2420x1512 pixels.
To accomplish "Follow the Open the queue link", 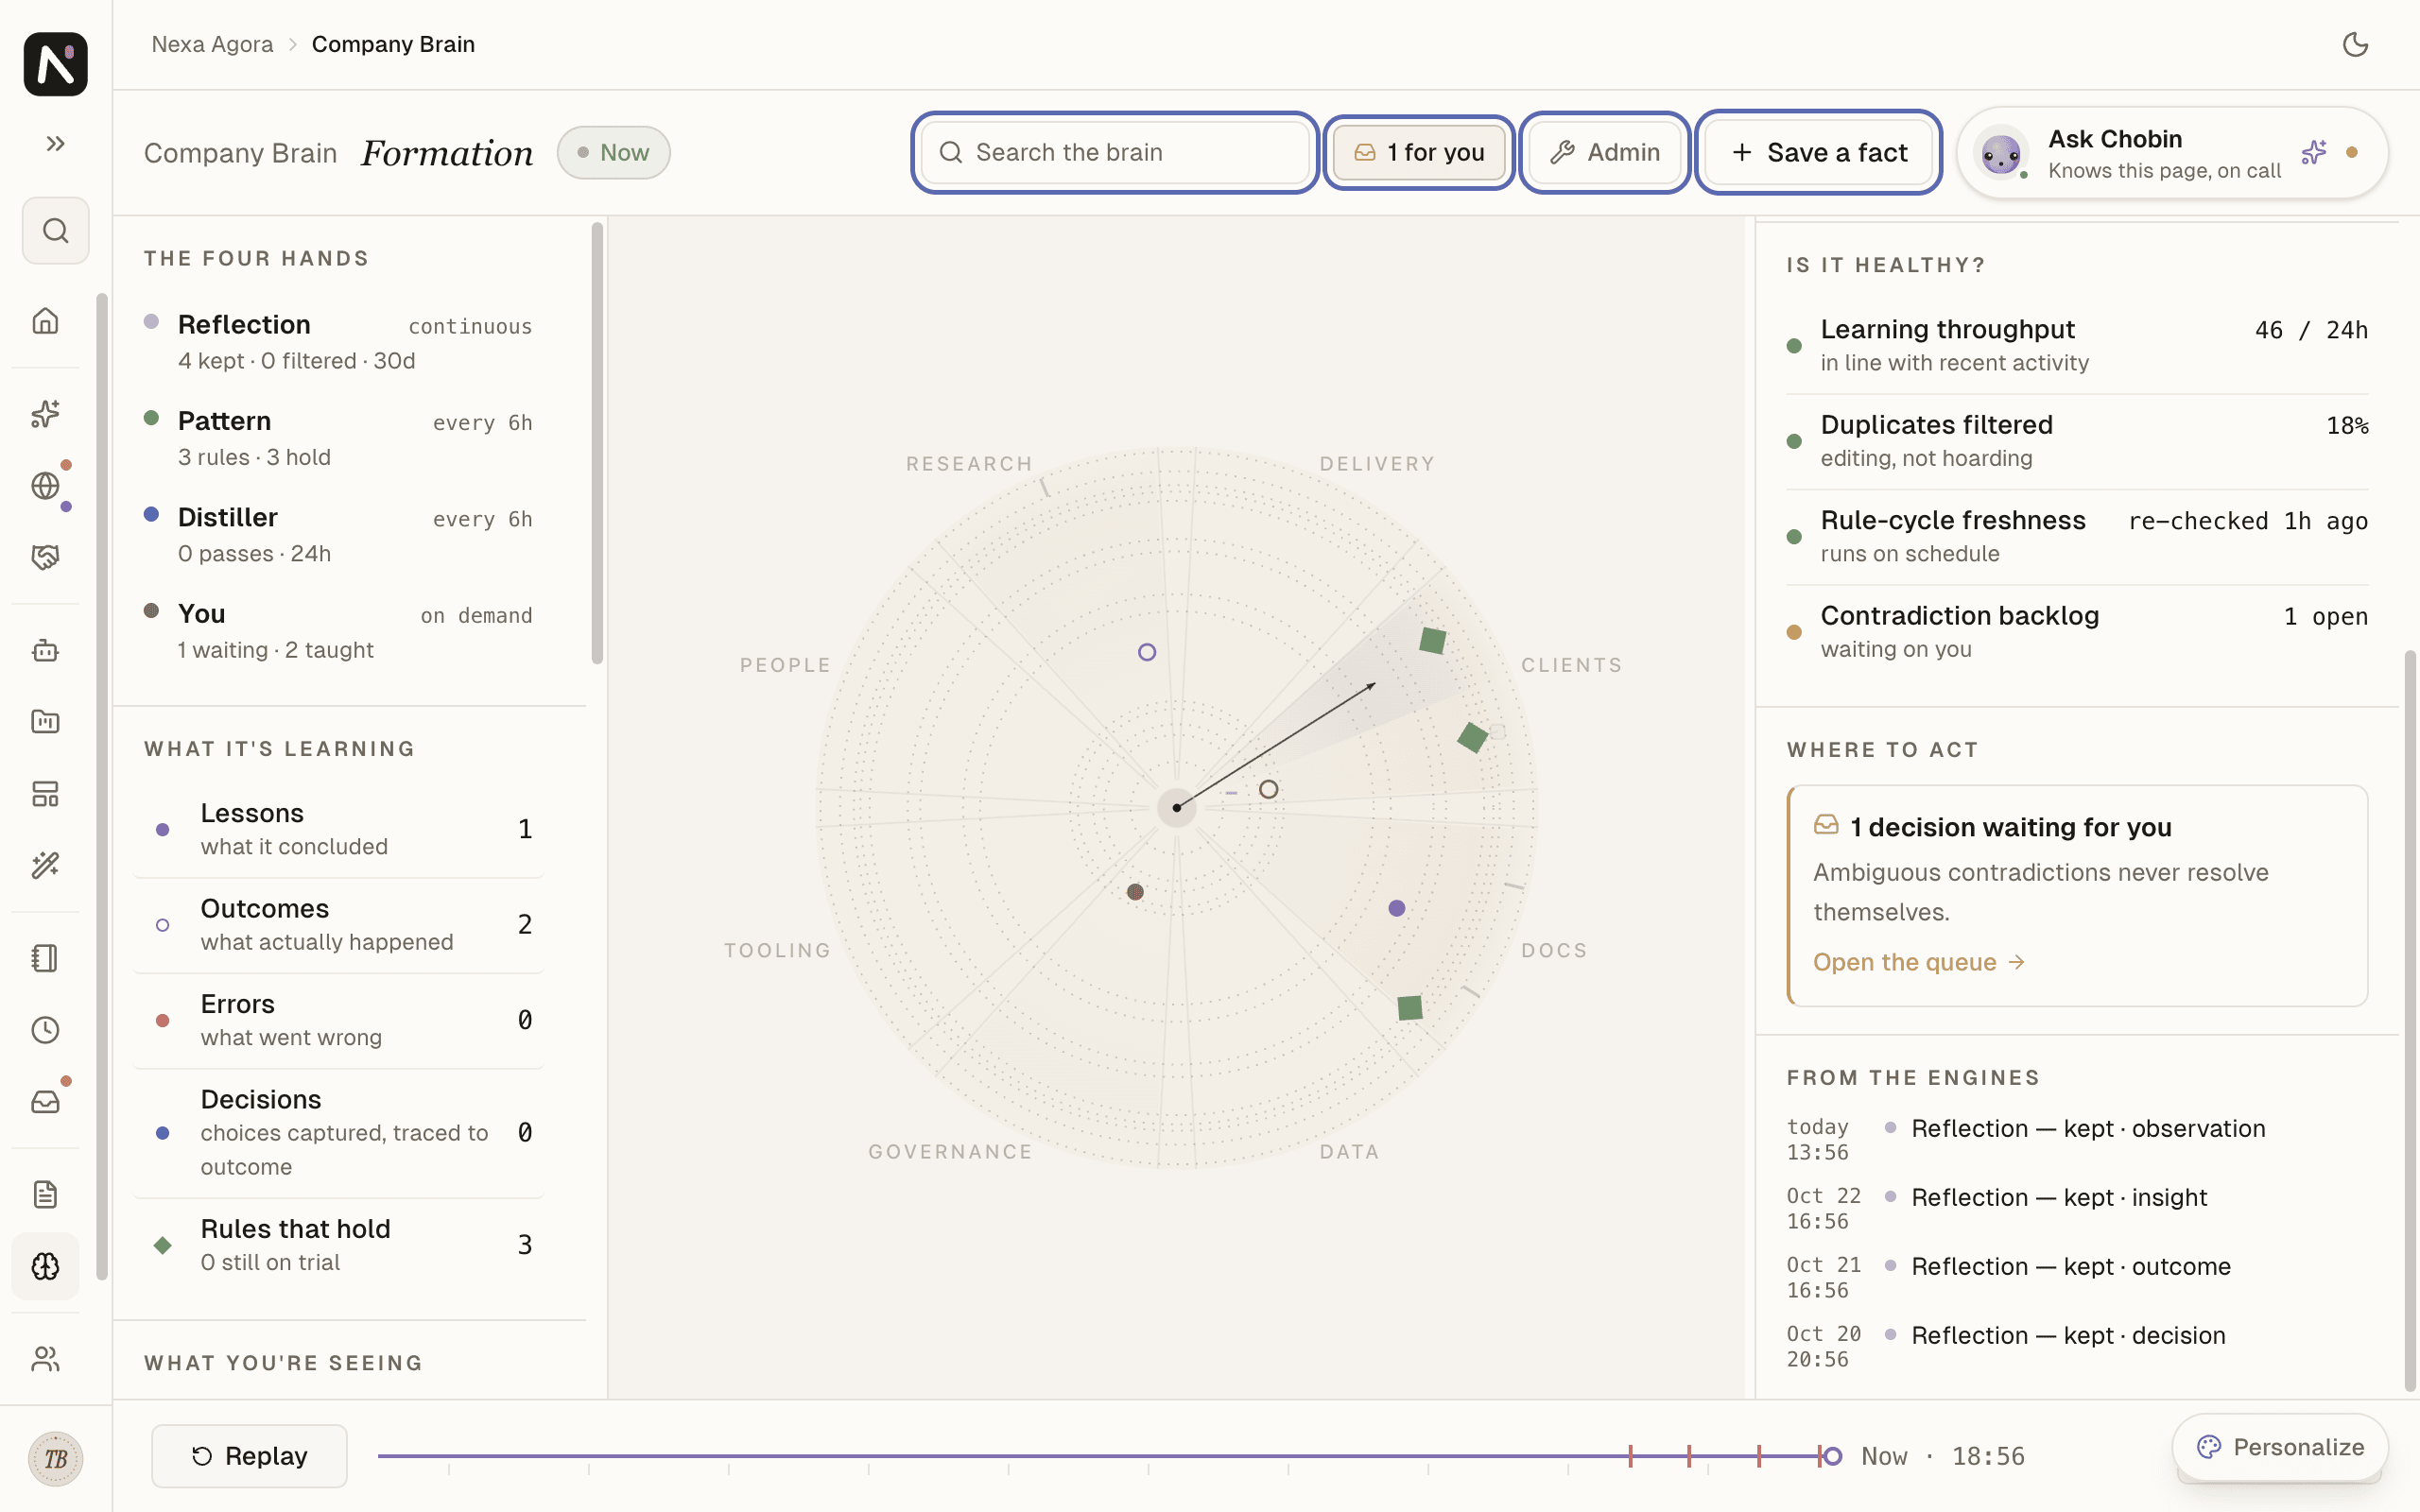I will click(1919, 962).
